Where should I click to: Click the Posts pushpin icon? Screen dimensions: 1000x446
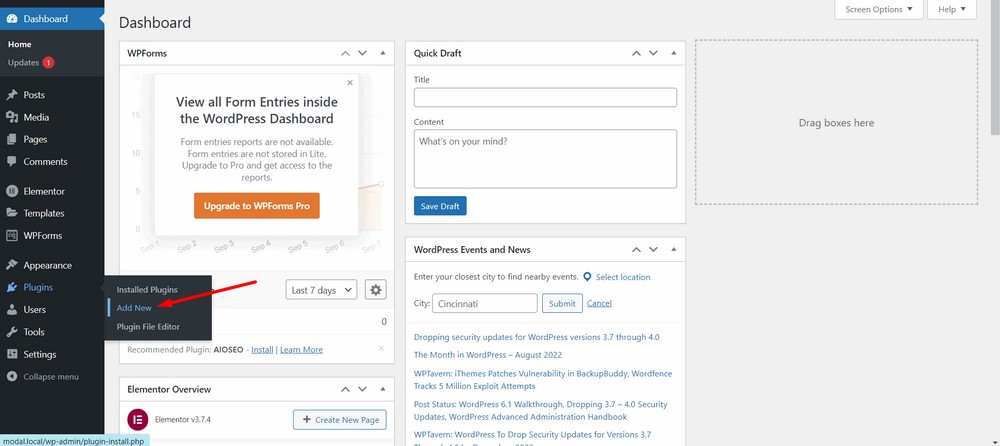(x=11, y=95)
